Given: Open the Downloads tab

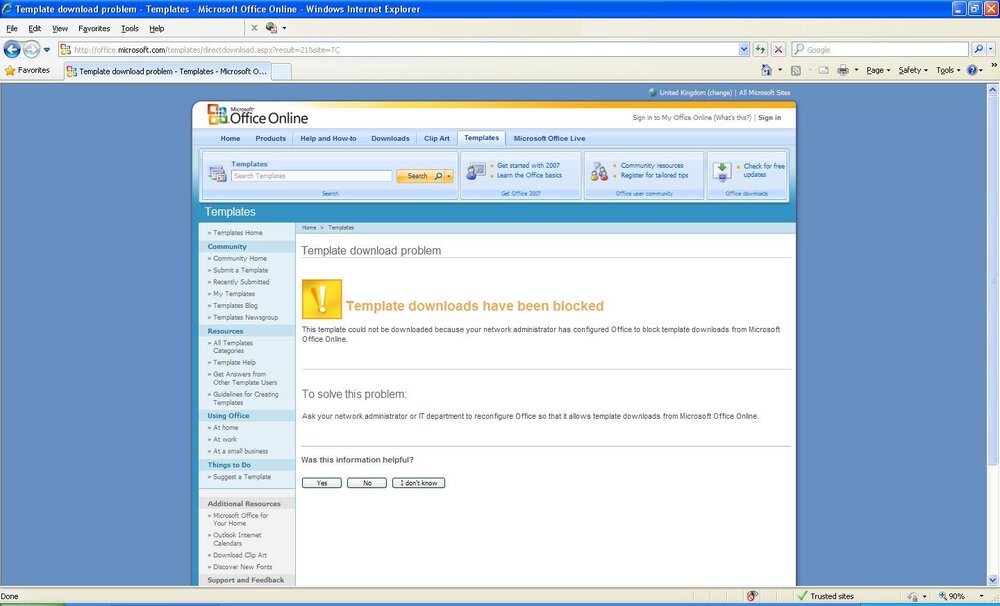Looking at the screenshot, I should click(x=390, y=138).
